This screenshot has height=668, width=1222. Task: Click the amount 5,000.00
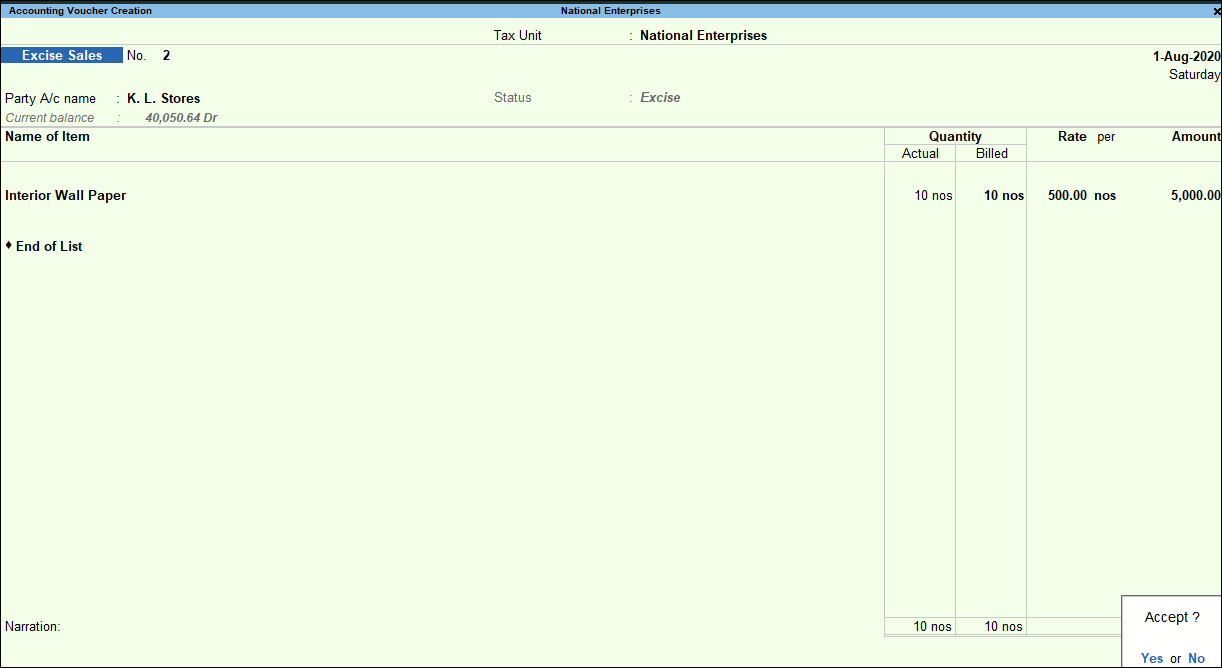pyautogui.click(x=1195, y=196)
